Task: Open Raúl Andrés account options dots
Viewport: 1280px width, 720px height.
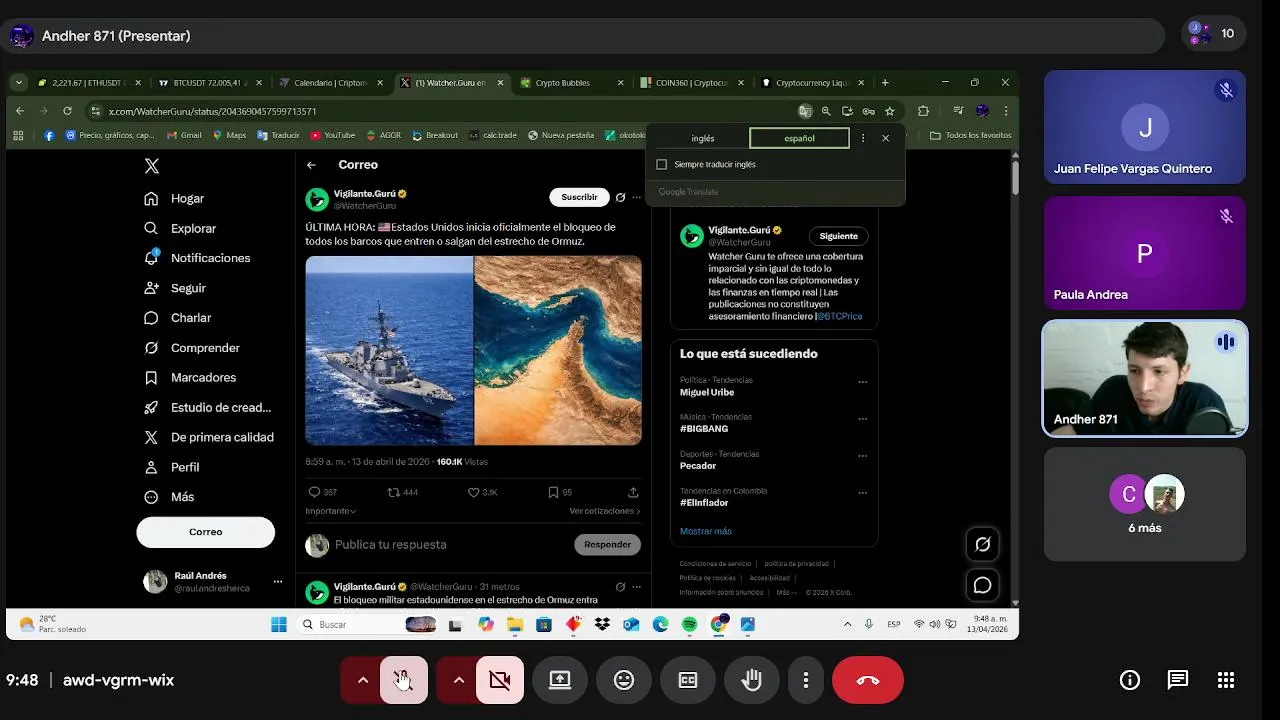Action: 278,582
